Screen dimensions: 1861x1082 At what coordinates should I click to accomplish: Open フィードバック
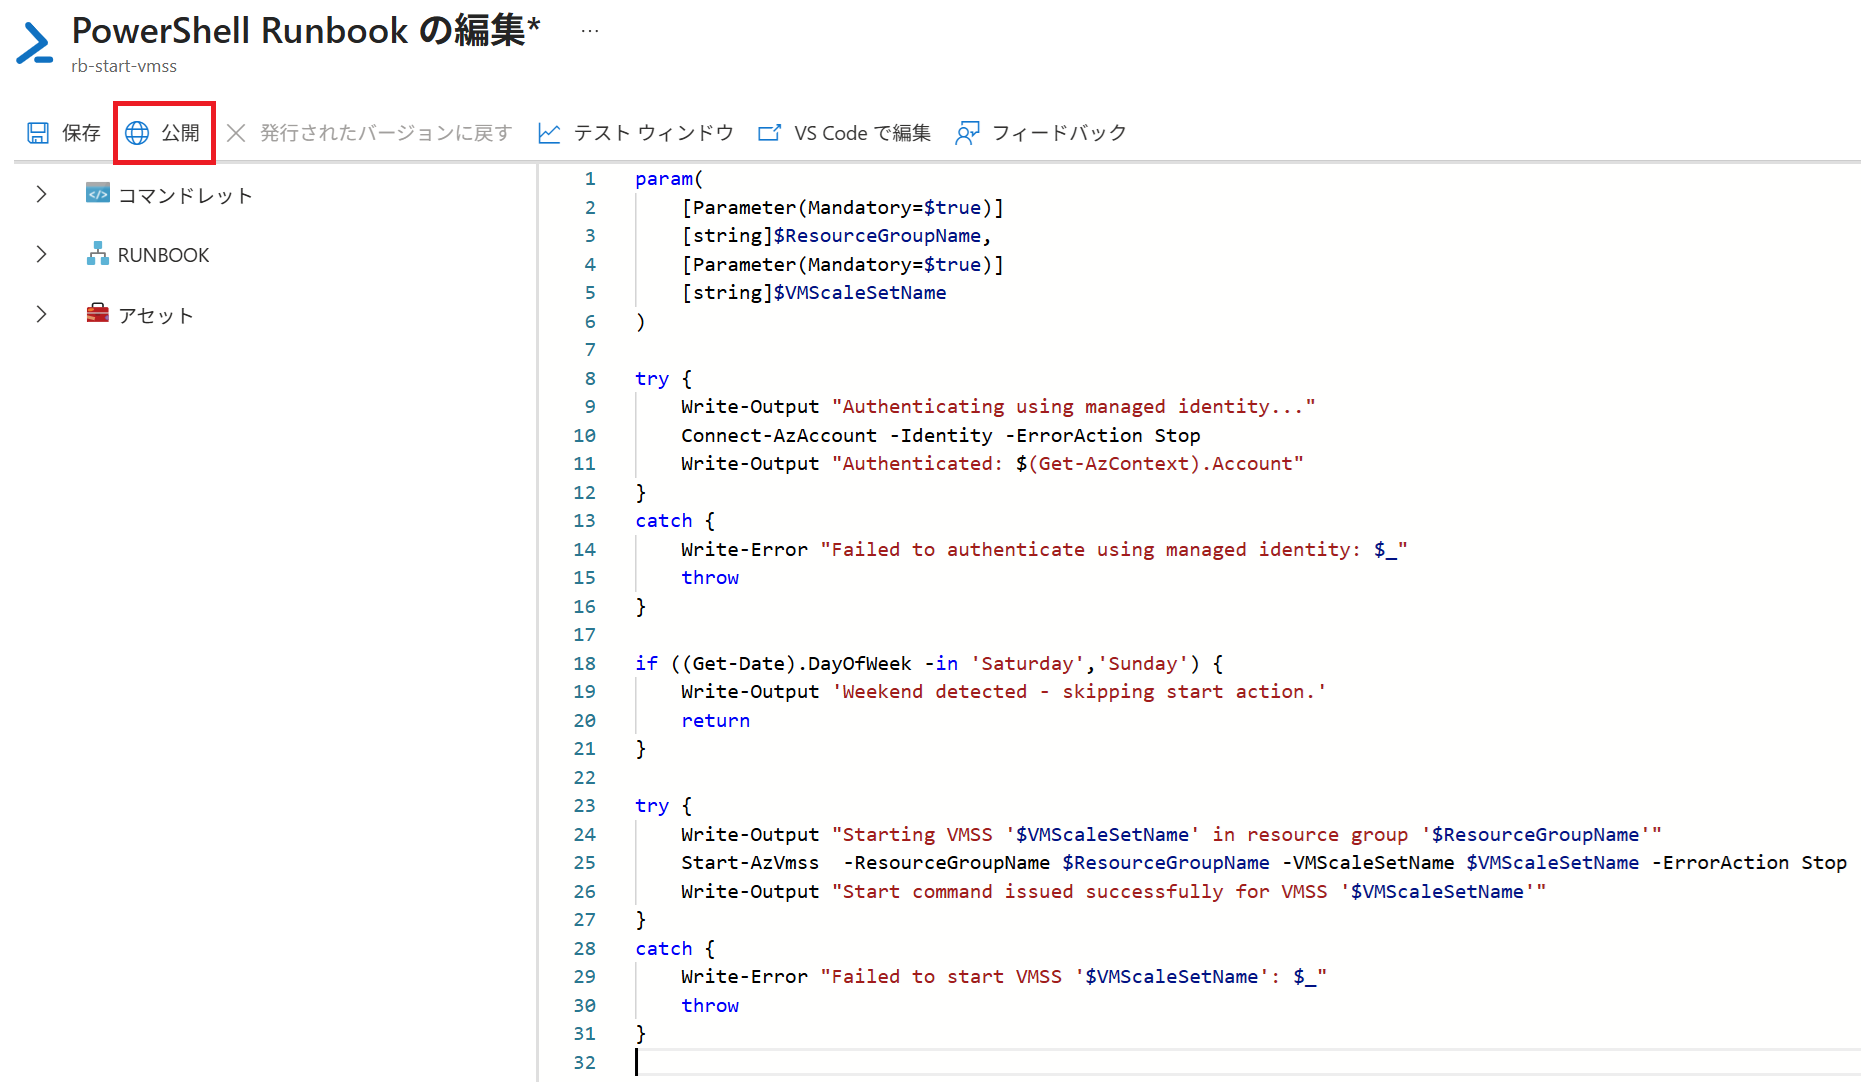pyautogui.click(x=1041, y=133)
